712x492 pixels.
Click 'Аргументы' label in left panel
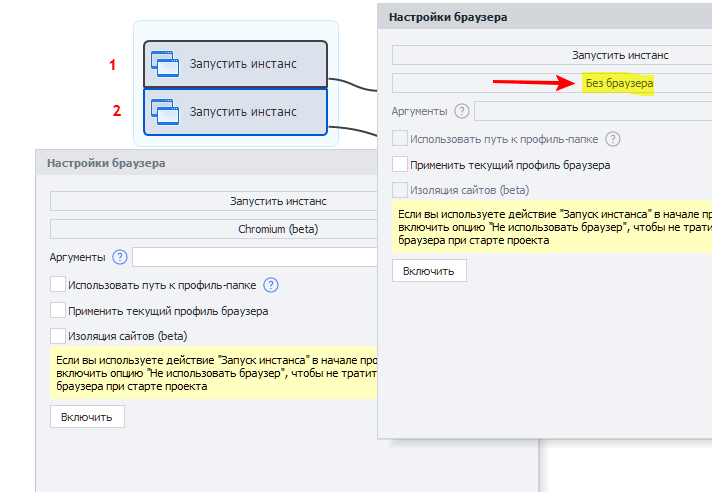click(x=77, y=257)
